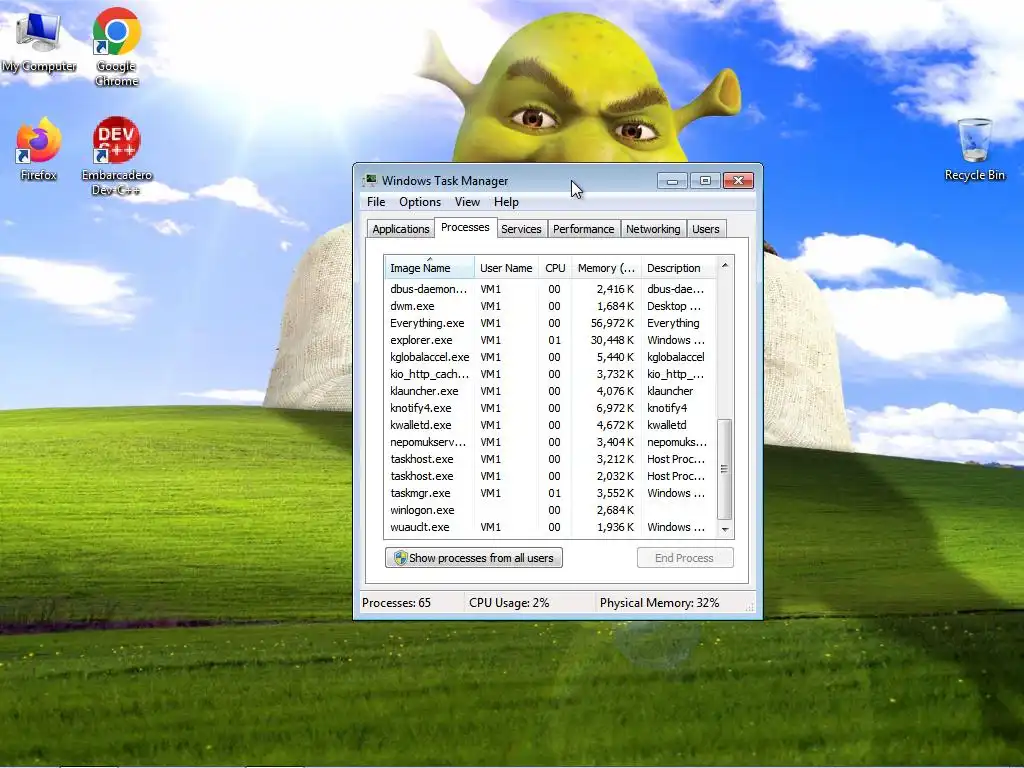Close the Windows Task Manager window
Screen dimensions: 1024x768
(x=739, y=180)
